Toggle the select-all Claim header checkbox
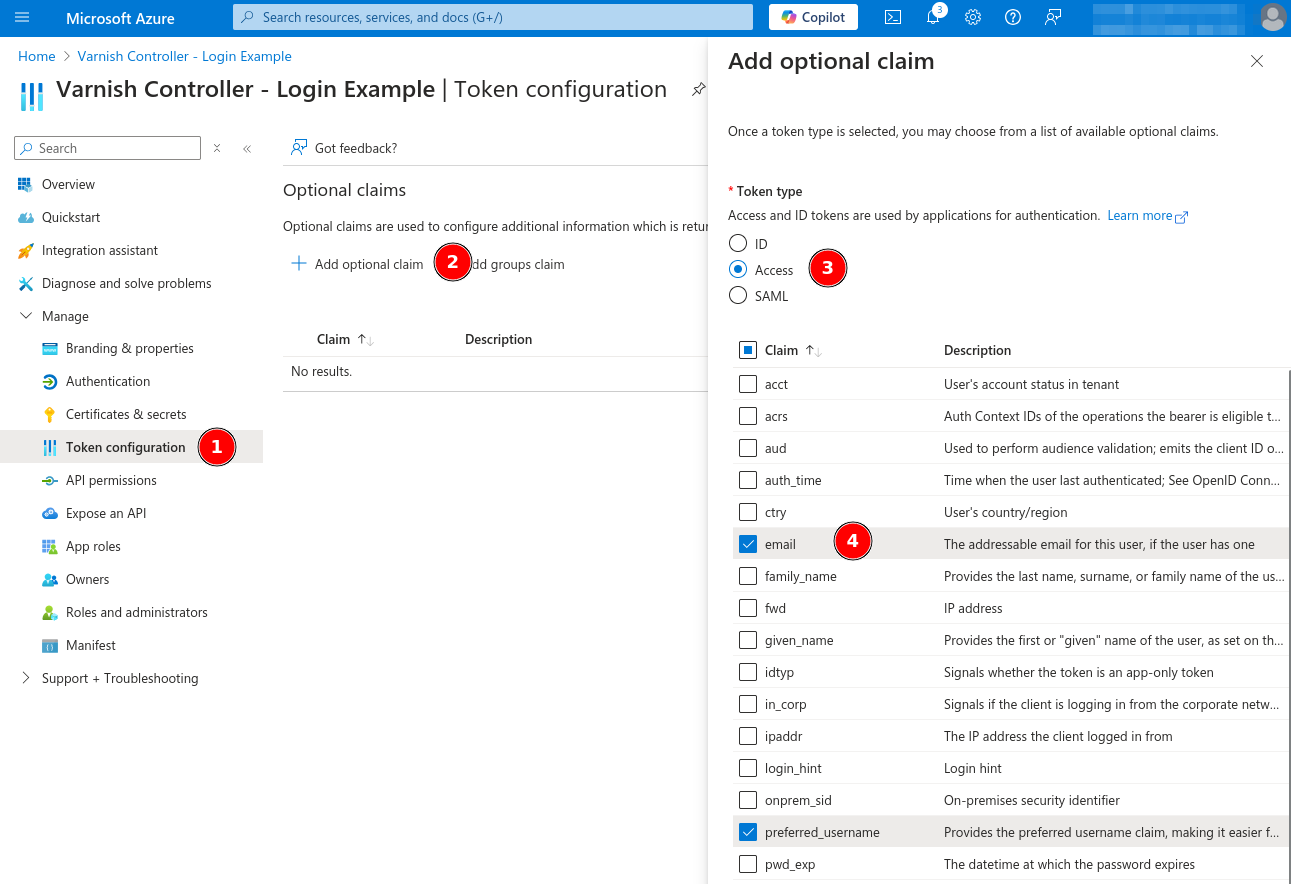This screenshot has height=884, width=1291. tap(748, 350)
